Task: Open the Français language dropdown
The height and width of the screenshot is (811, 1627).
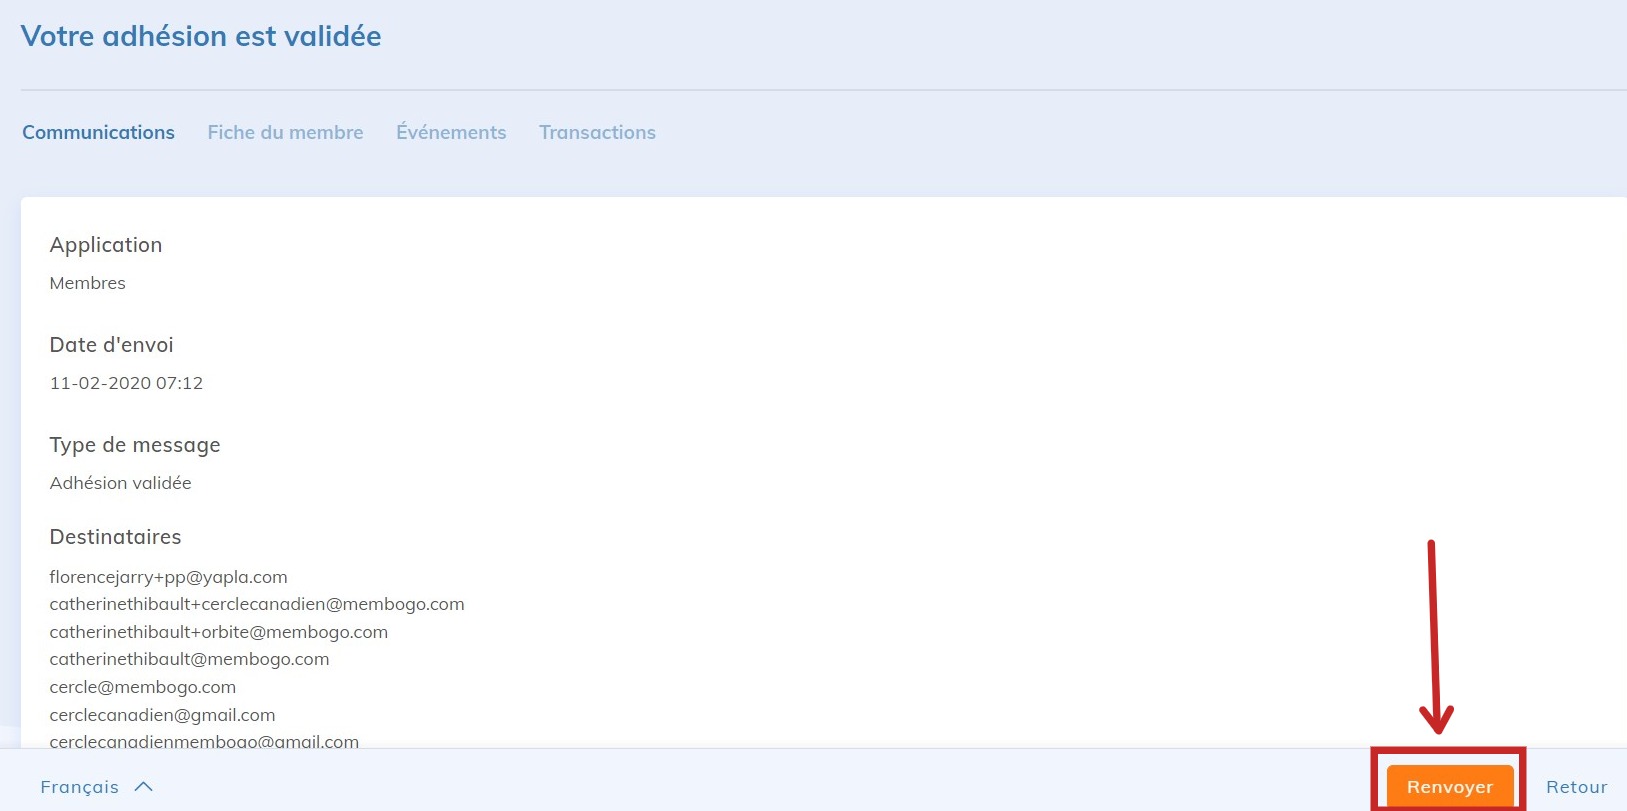Action: pyautogui.click(x=80, y=787)
